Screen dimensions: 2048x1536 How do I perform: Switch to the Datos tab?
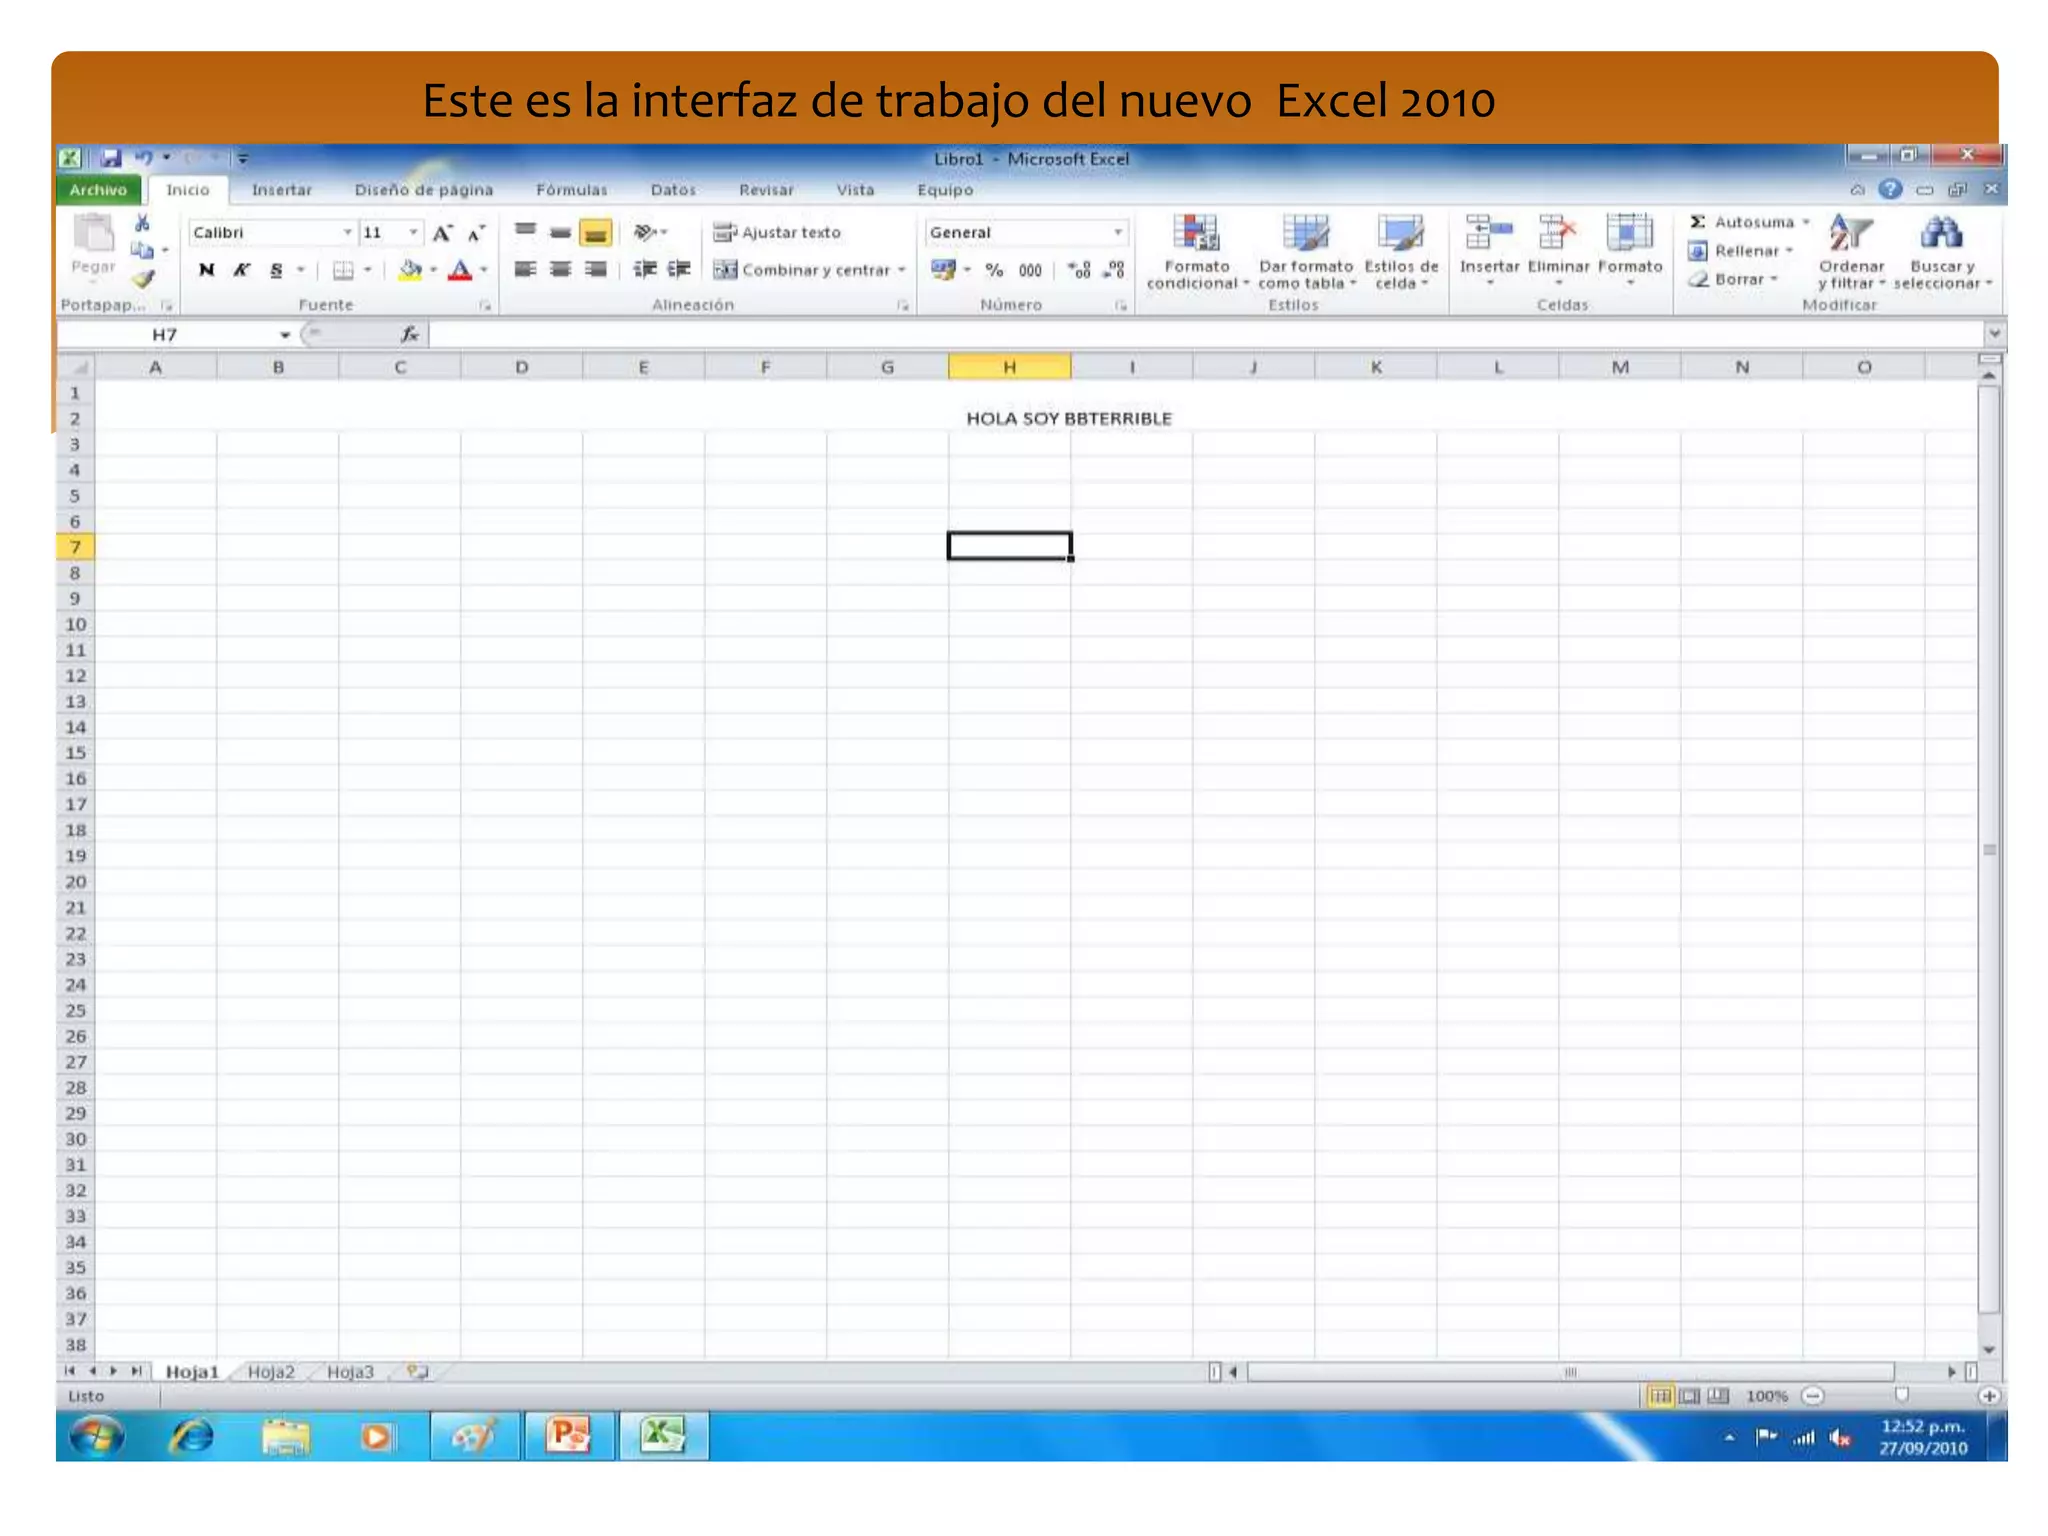673,189
